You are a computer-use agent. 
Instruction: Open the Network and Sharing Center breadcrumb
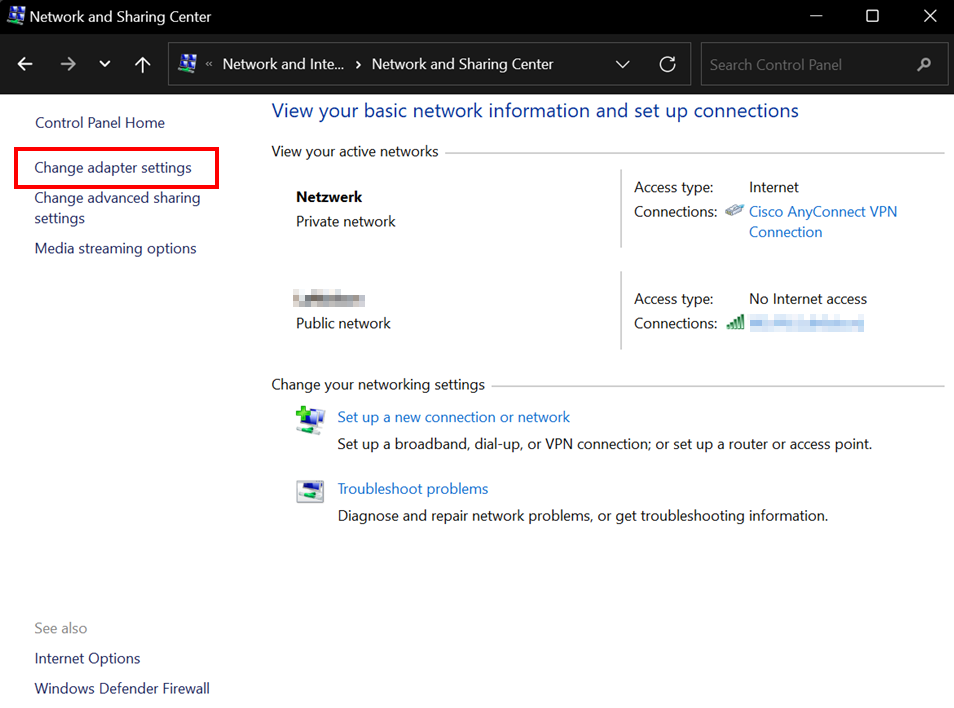point(462,64)
